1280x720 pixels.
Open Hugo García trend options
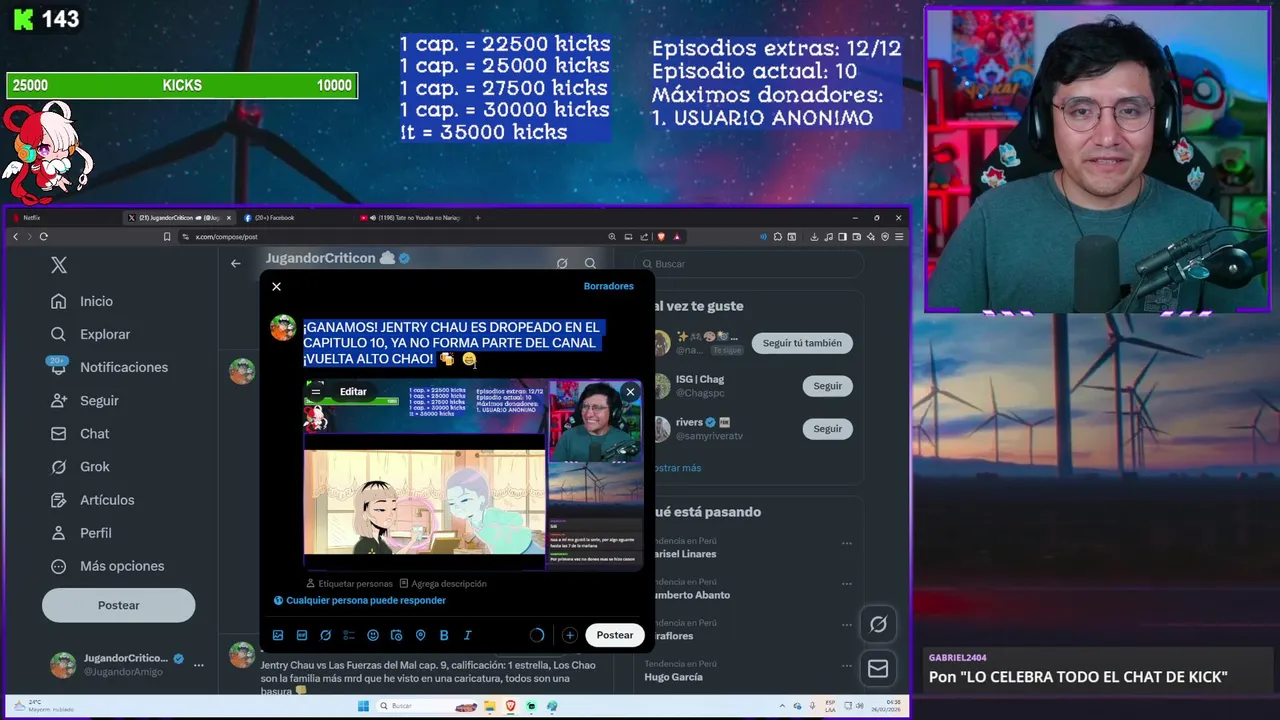coord(847,666)
